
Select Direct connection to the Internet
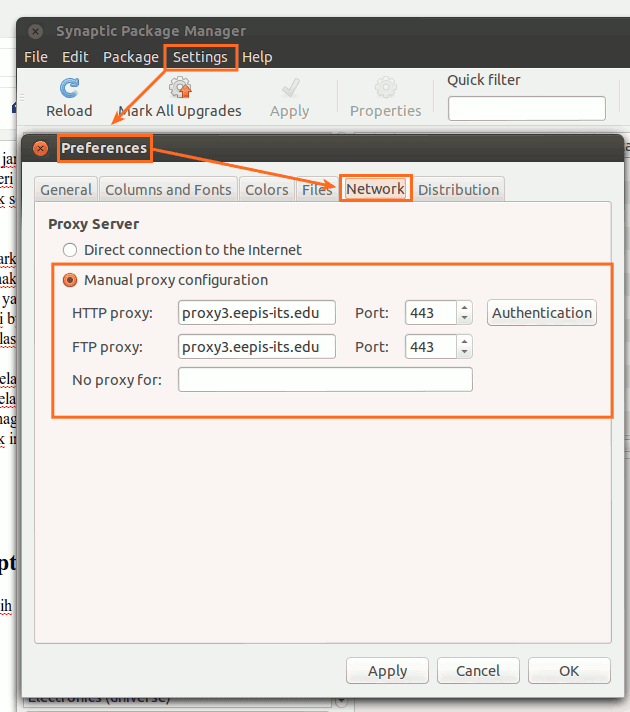pos(69,250)
